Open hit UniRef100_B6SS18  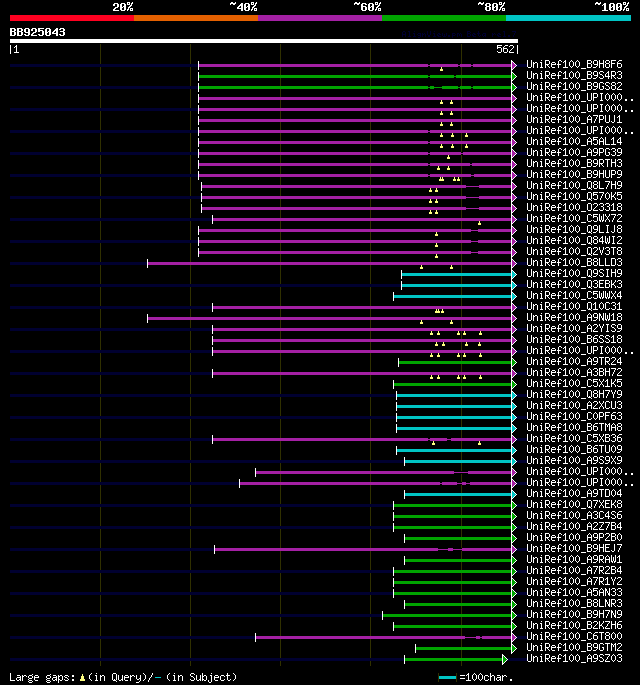coord(574,339)
